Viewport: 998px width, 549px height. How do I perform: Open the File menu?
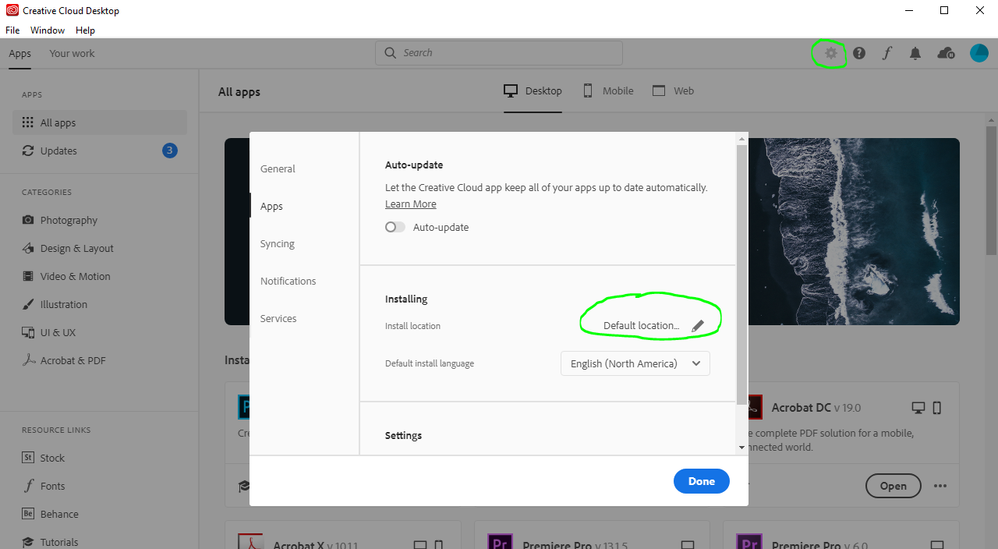point(12,30)
